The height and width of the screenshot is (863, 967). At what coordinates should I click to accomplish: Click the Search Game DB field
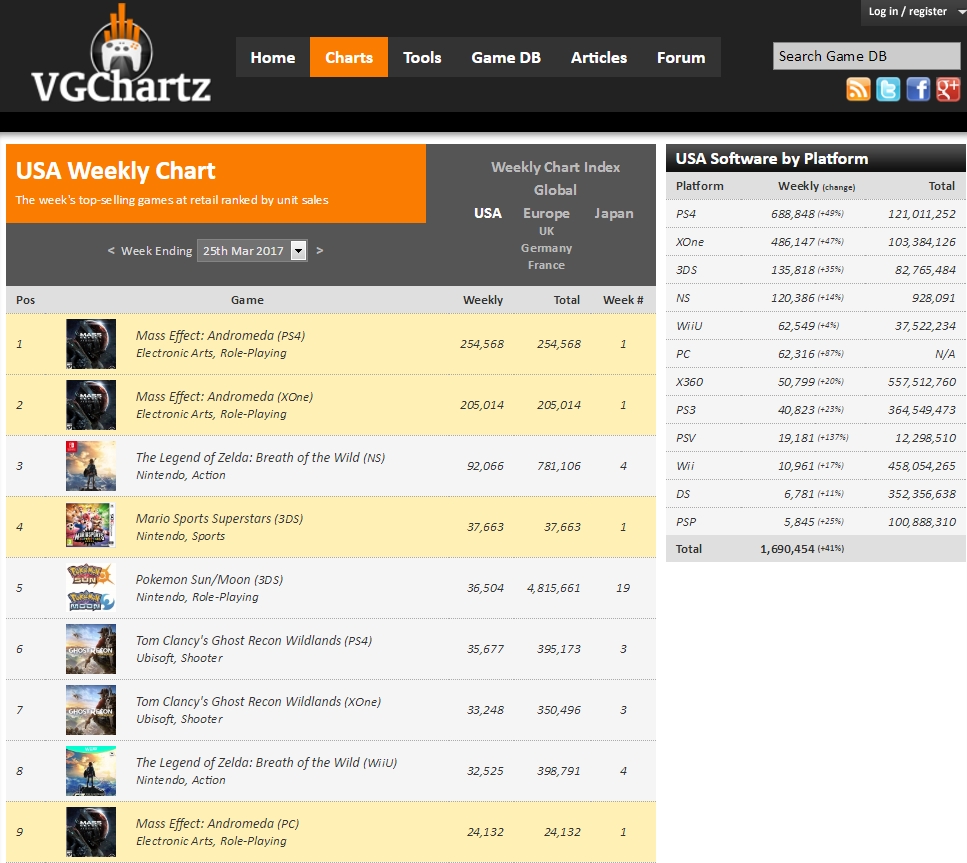pyautogui.click(x=866, y=56)
